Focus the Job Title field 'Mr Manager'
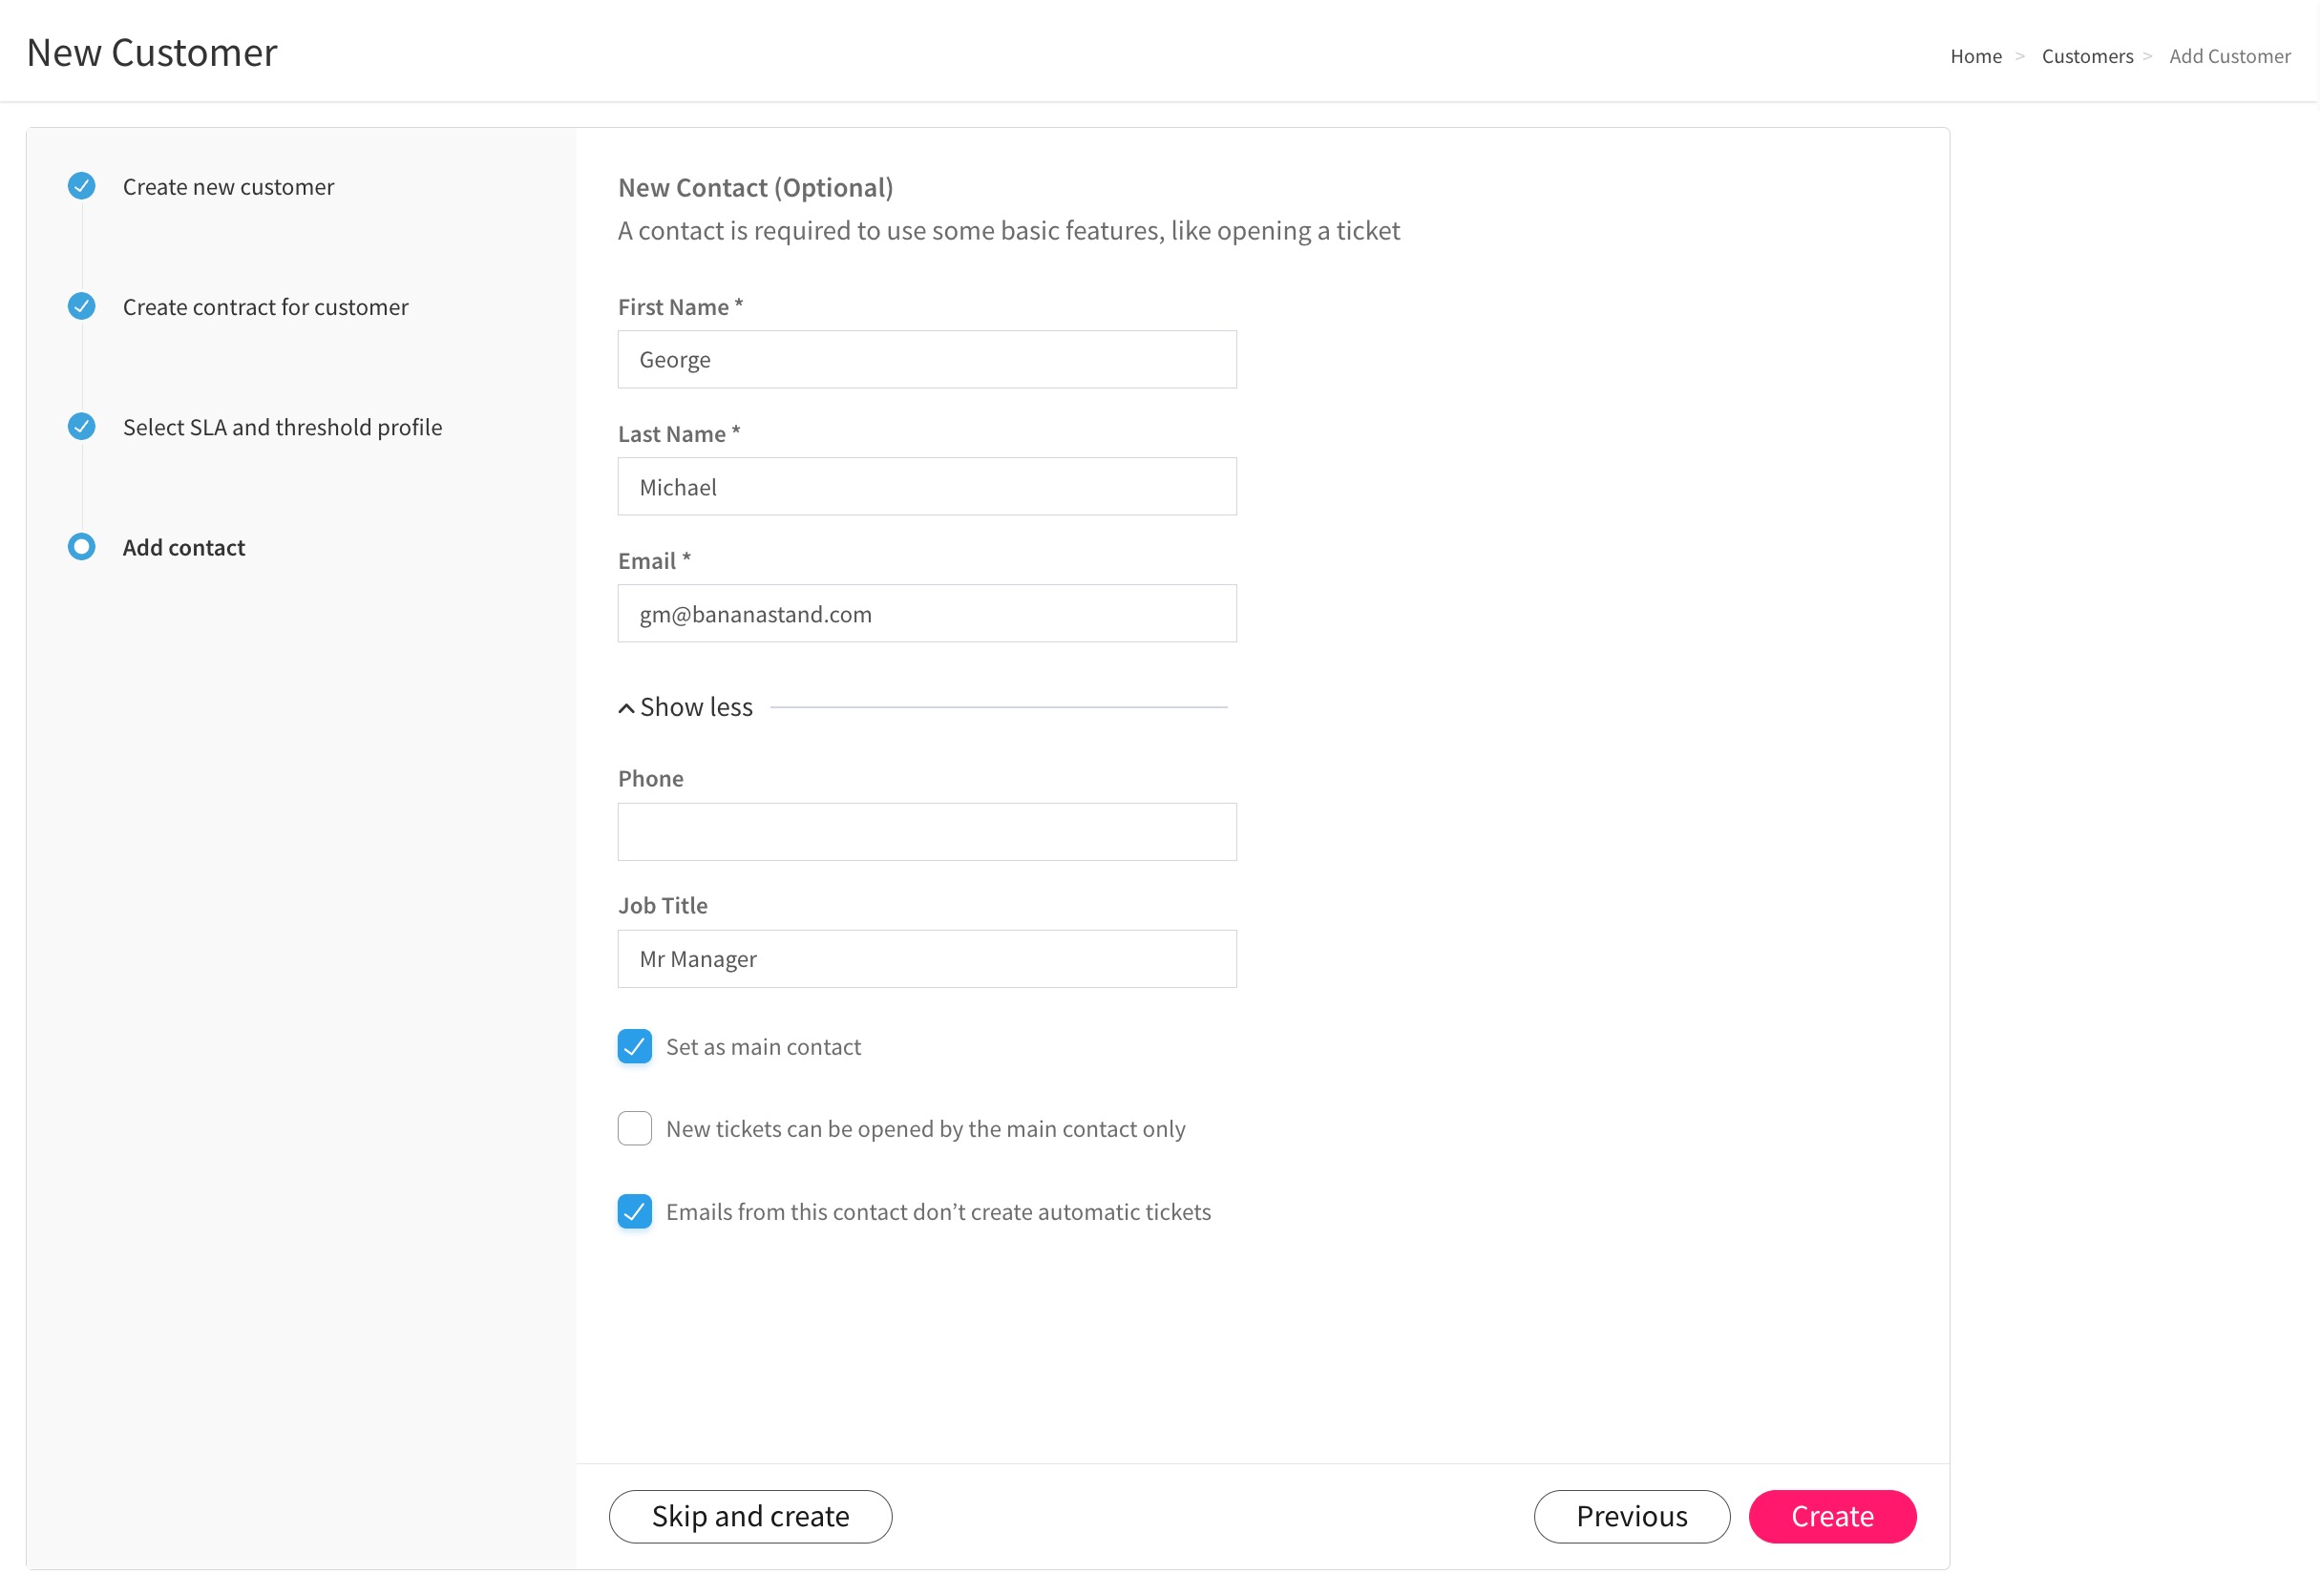Screen dimensions: 2320x1596 click(x=927, y=959)
